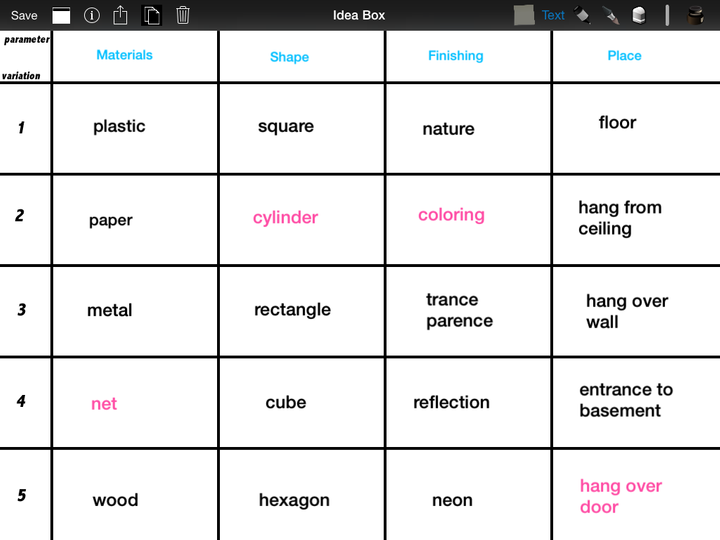
Task: Tap the pink 'net' text
Action: [x=104, y=404]
